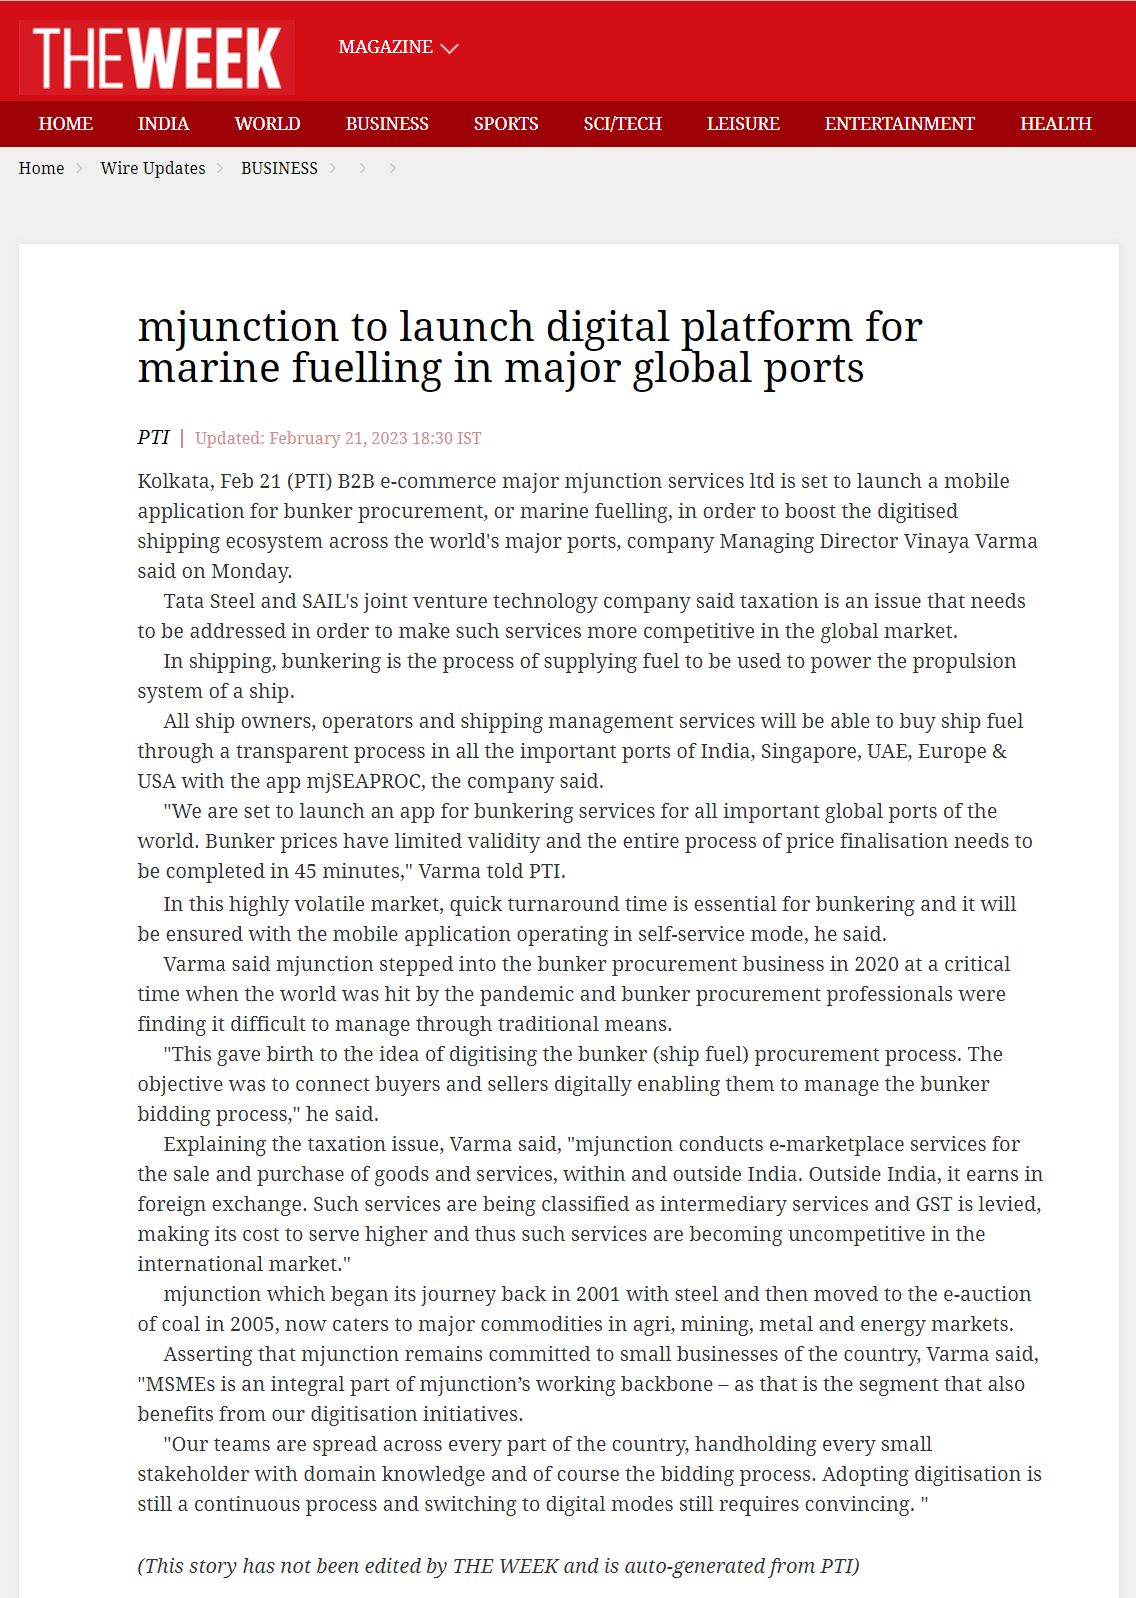The width and height of the screenshot is (1136, 1598).
Task: Click paragraph 'Explaining the taxation issue'
Action: (590, 1204)
